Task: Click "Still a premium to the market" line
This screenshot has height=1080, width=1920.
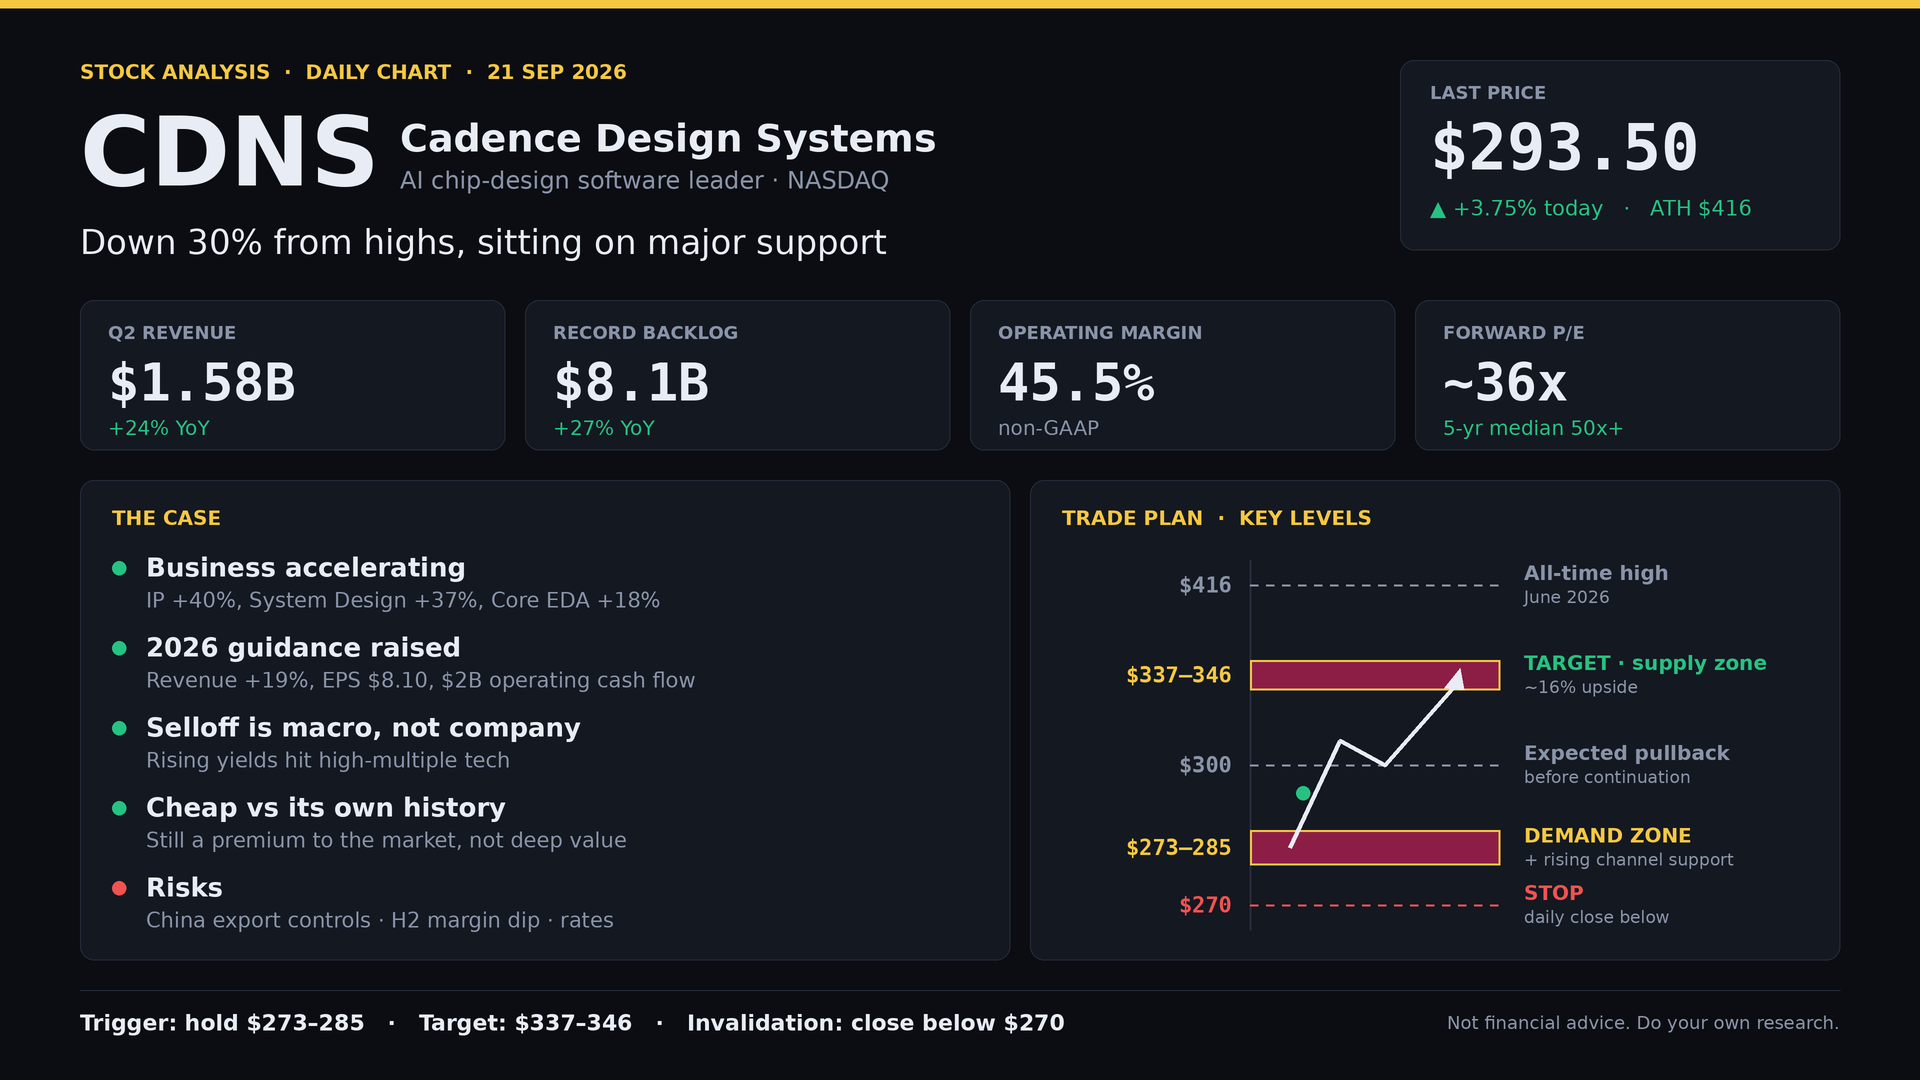Action: [386, 840]
